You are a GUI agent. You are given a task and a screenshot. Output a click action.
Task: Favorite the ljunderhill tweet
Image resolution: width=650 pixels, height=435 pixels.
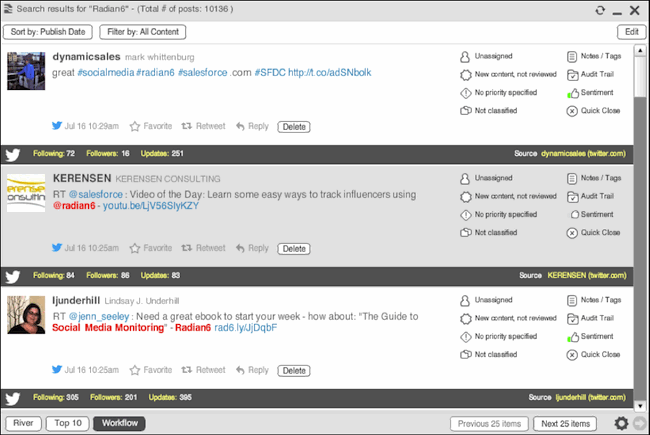pos(151,370)
